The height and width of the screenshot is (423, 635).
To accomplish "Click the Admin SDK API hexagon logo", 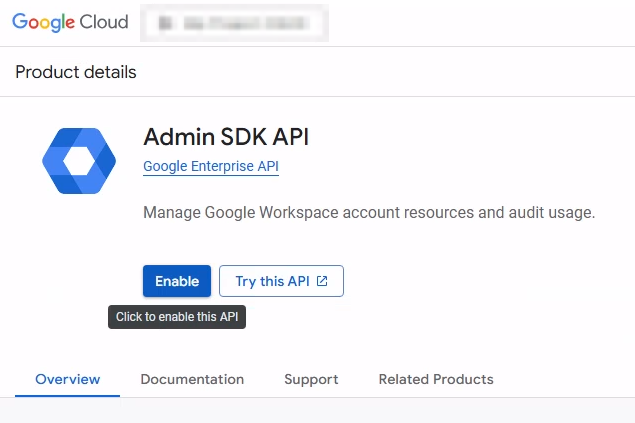I will click(x=79, y=161).
